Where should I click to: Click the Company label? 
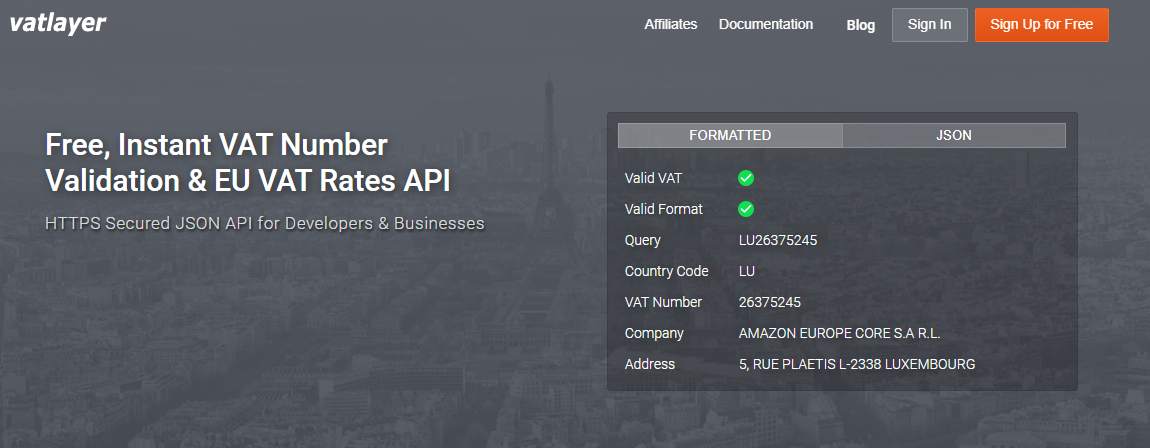654,334
